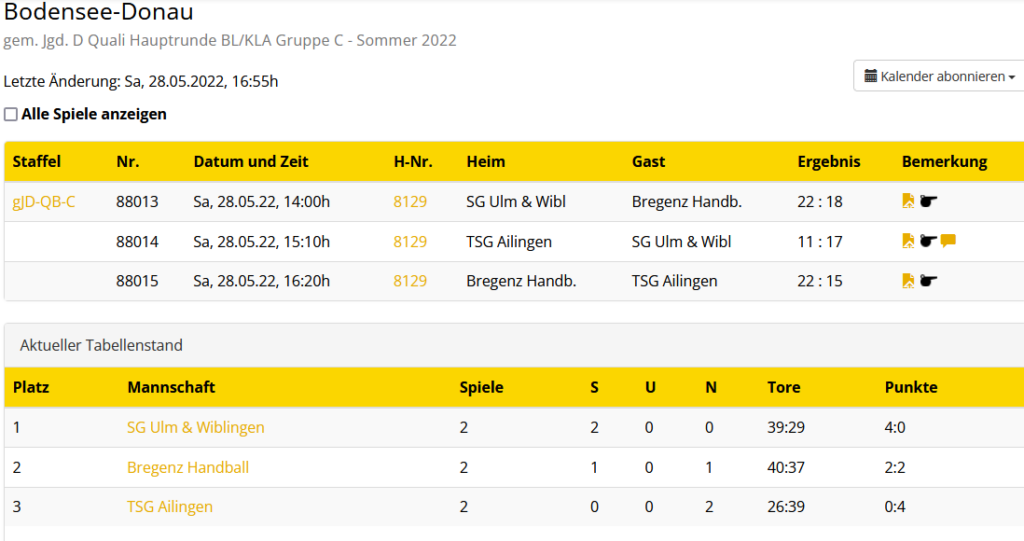
Task: Expand Kalender abonnieren dropdown arrow
Action: pos(1012,77)
